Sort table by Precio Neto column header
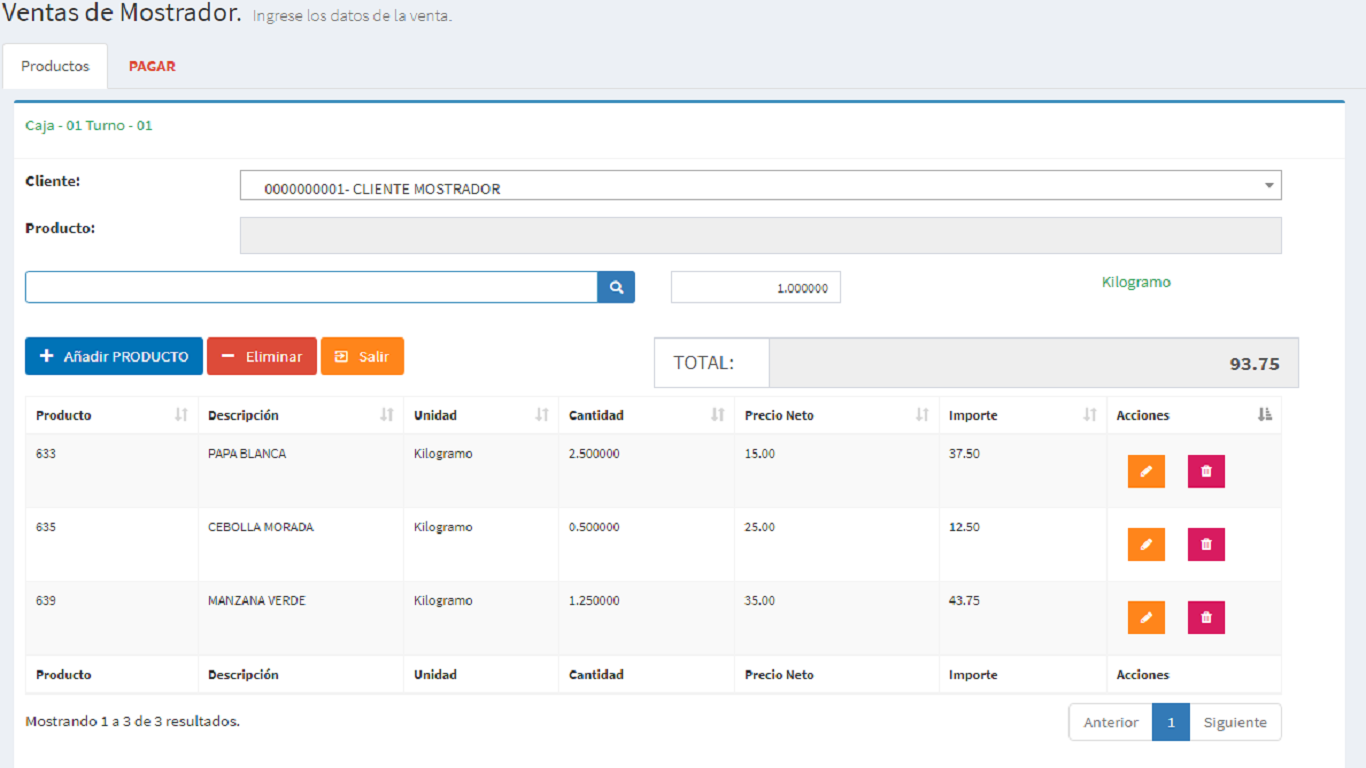Image resolution: width=1366 pixels, height=768 pixels. click(x=835, y=415)
